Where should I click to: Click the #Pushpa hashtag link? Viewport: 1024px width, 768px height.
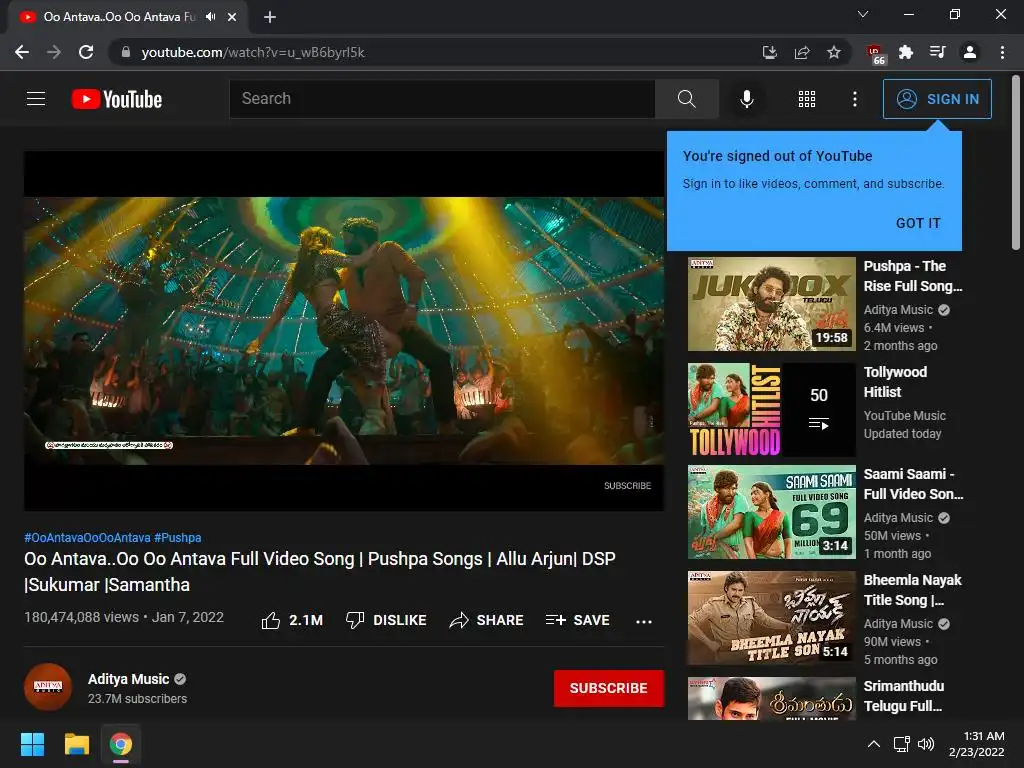coord(178,537)
